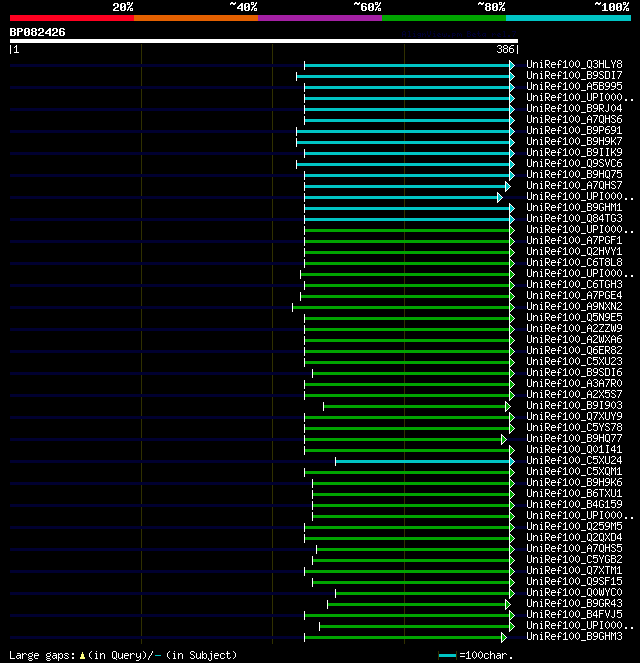Select the UniRef100_C5YS78 label
The width and height of the screenshot is (640, 663).
pyautogui.click(x=574, y=427)
